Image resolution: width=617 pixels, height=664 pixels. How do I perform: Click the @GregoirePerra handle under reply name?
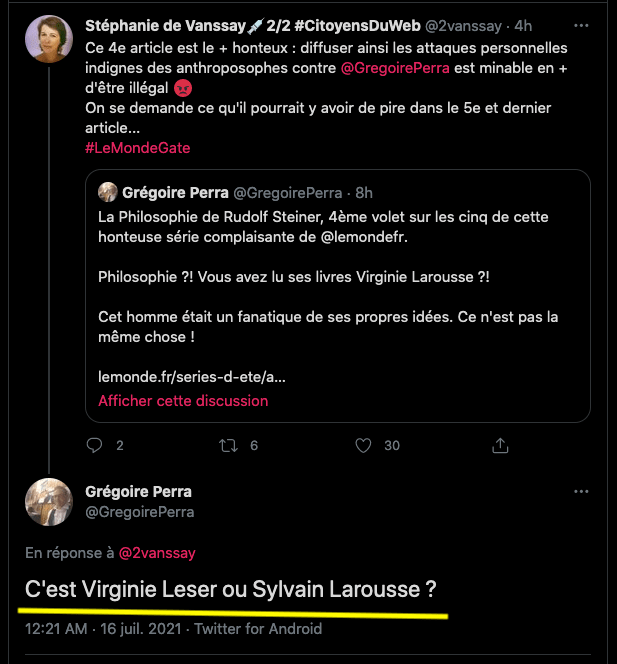[140, 511]
